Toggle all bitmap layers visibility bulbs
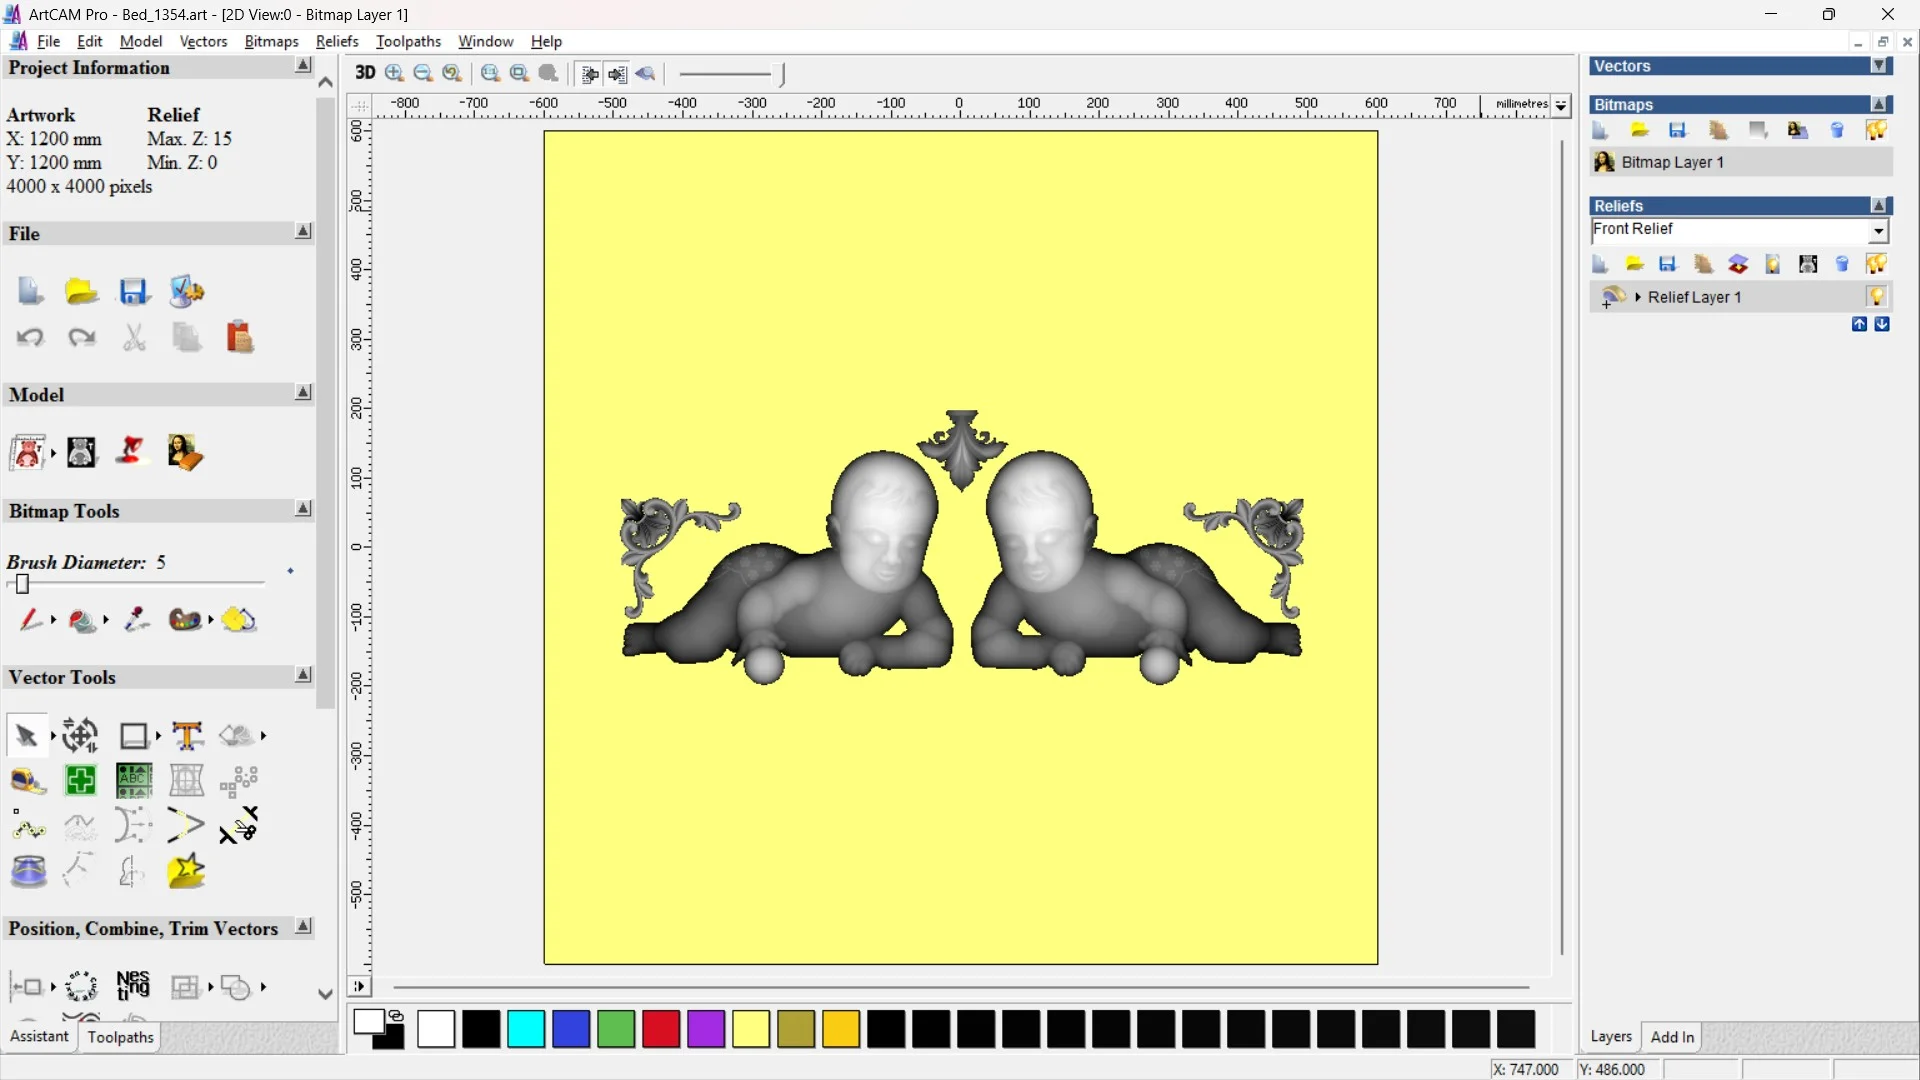 (1876, 131)
